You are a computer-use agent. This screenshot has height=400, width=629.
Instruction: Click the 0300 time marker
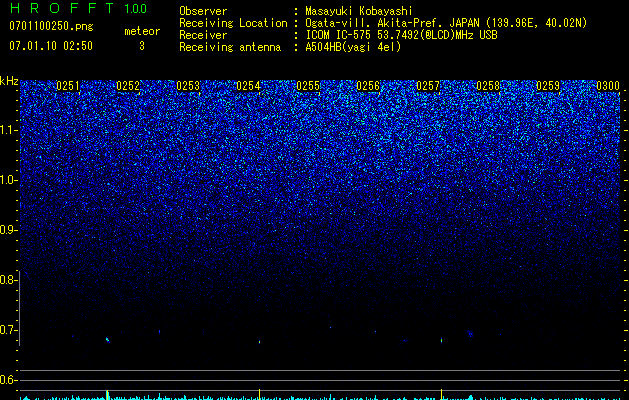coord(608,86)
